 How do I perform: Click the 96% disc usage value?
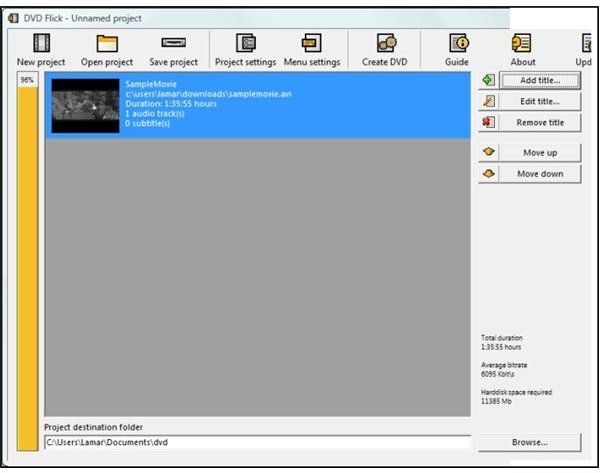(x=27, y=80)
